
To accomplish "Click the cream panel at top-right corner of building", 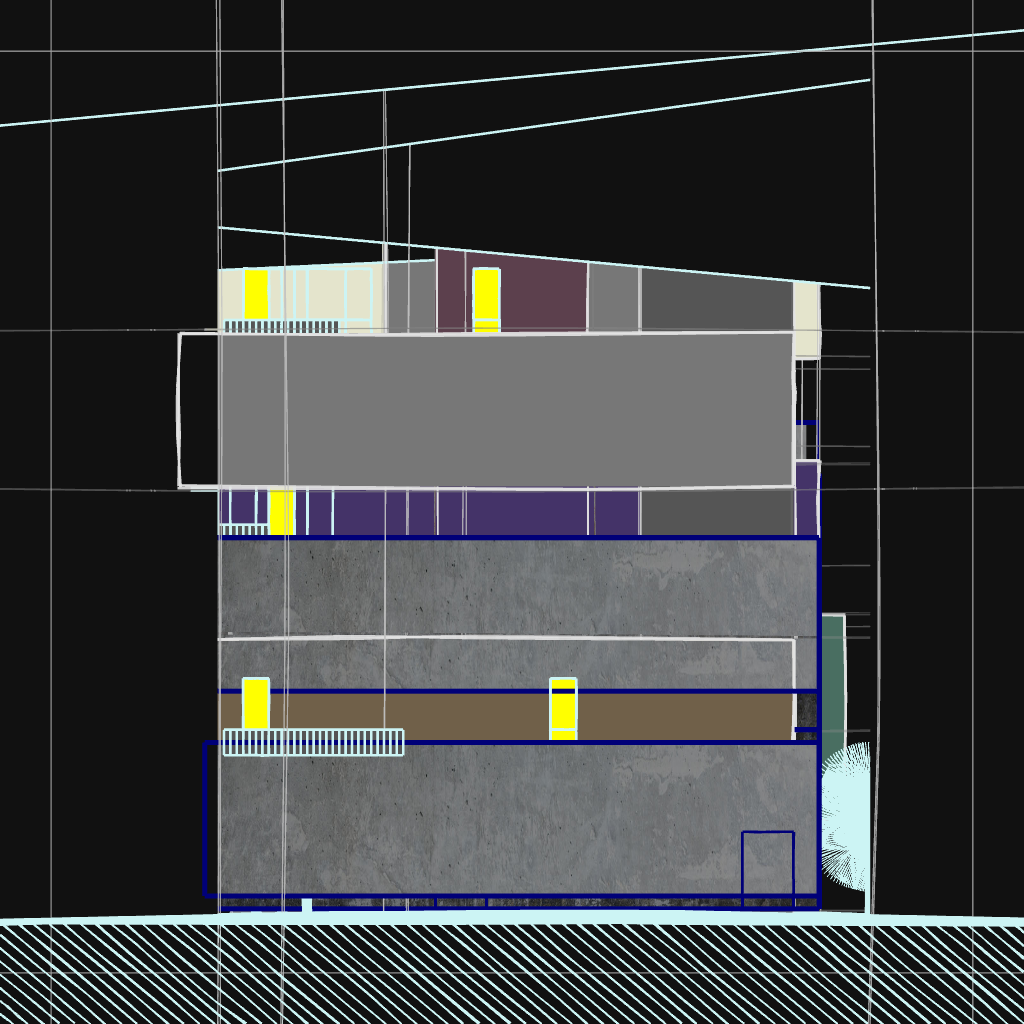I will [806, 318].
